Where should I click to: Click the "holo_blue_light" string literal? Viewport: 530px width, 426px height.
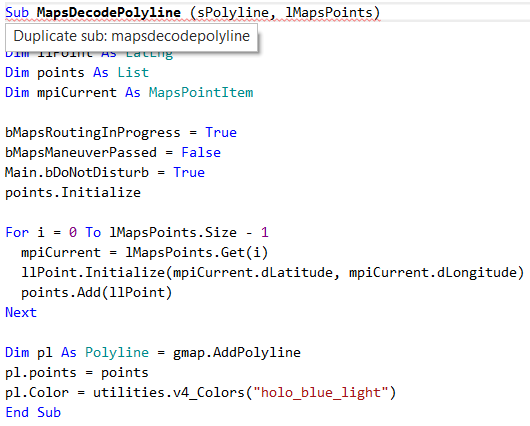(320, 393)
